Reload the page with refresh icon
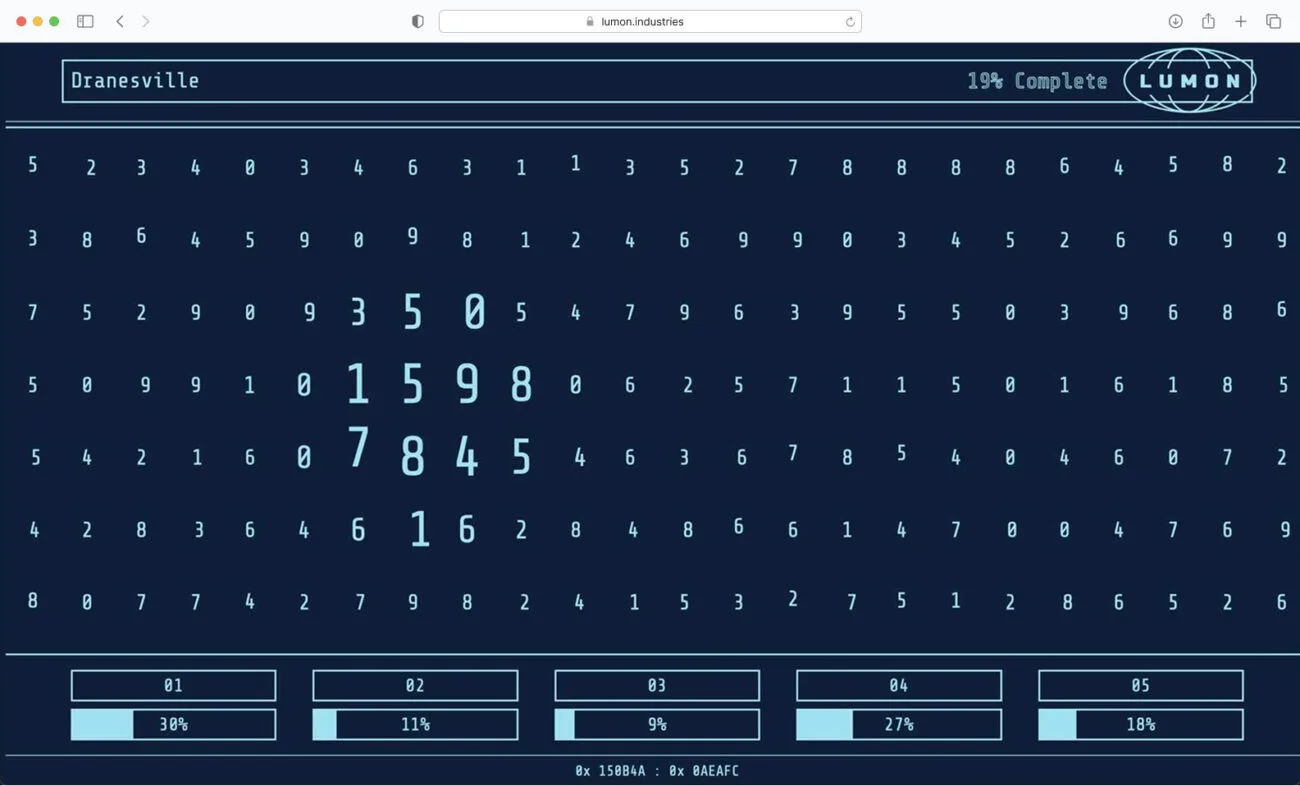Viewport: 1300px width, 786px height. (850, 21)
